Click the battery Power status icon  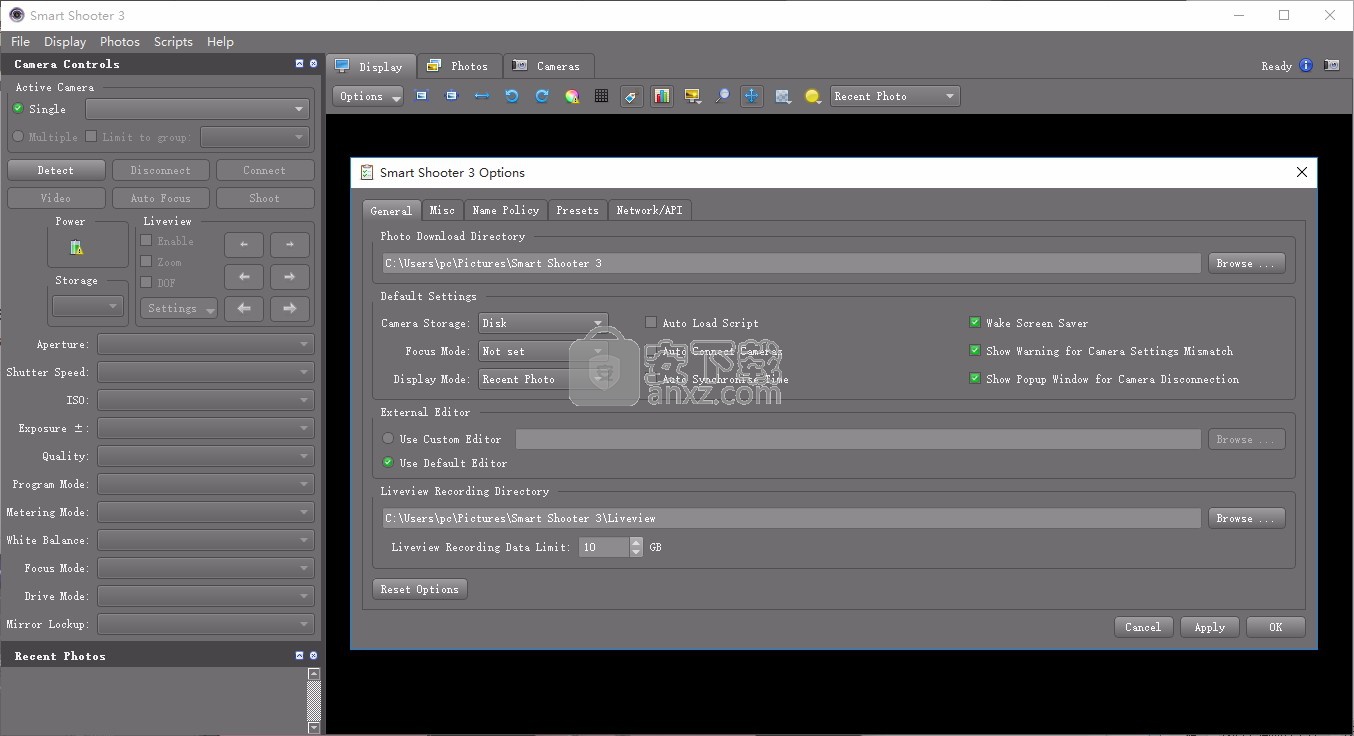pyautogui.click(x=77, y=247)
